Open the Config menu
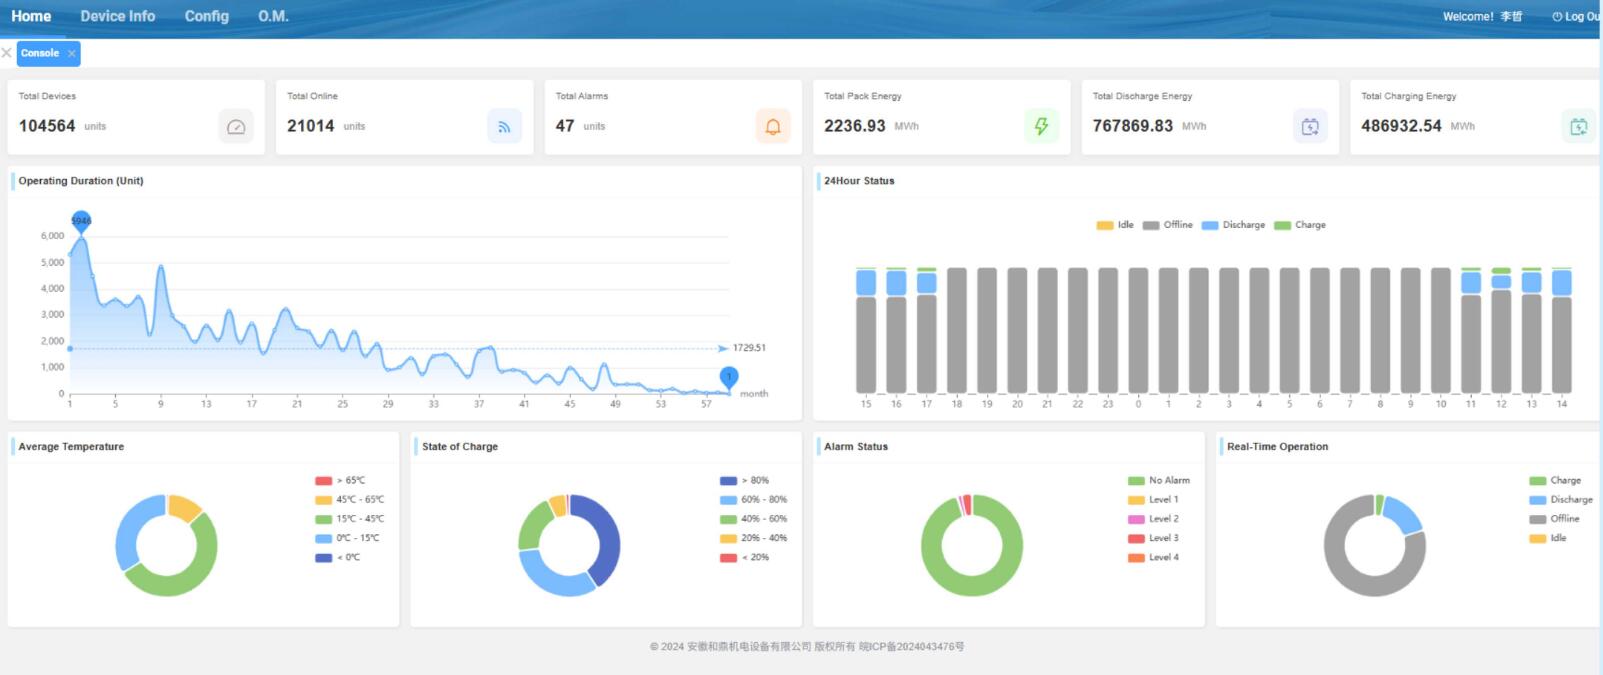This screenshot has height=675, width=1603. tap(207, 17)
